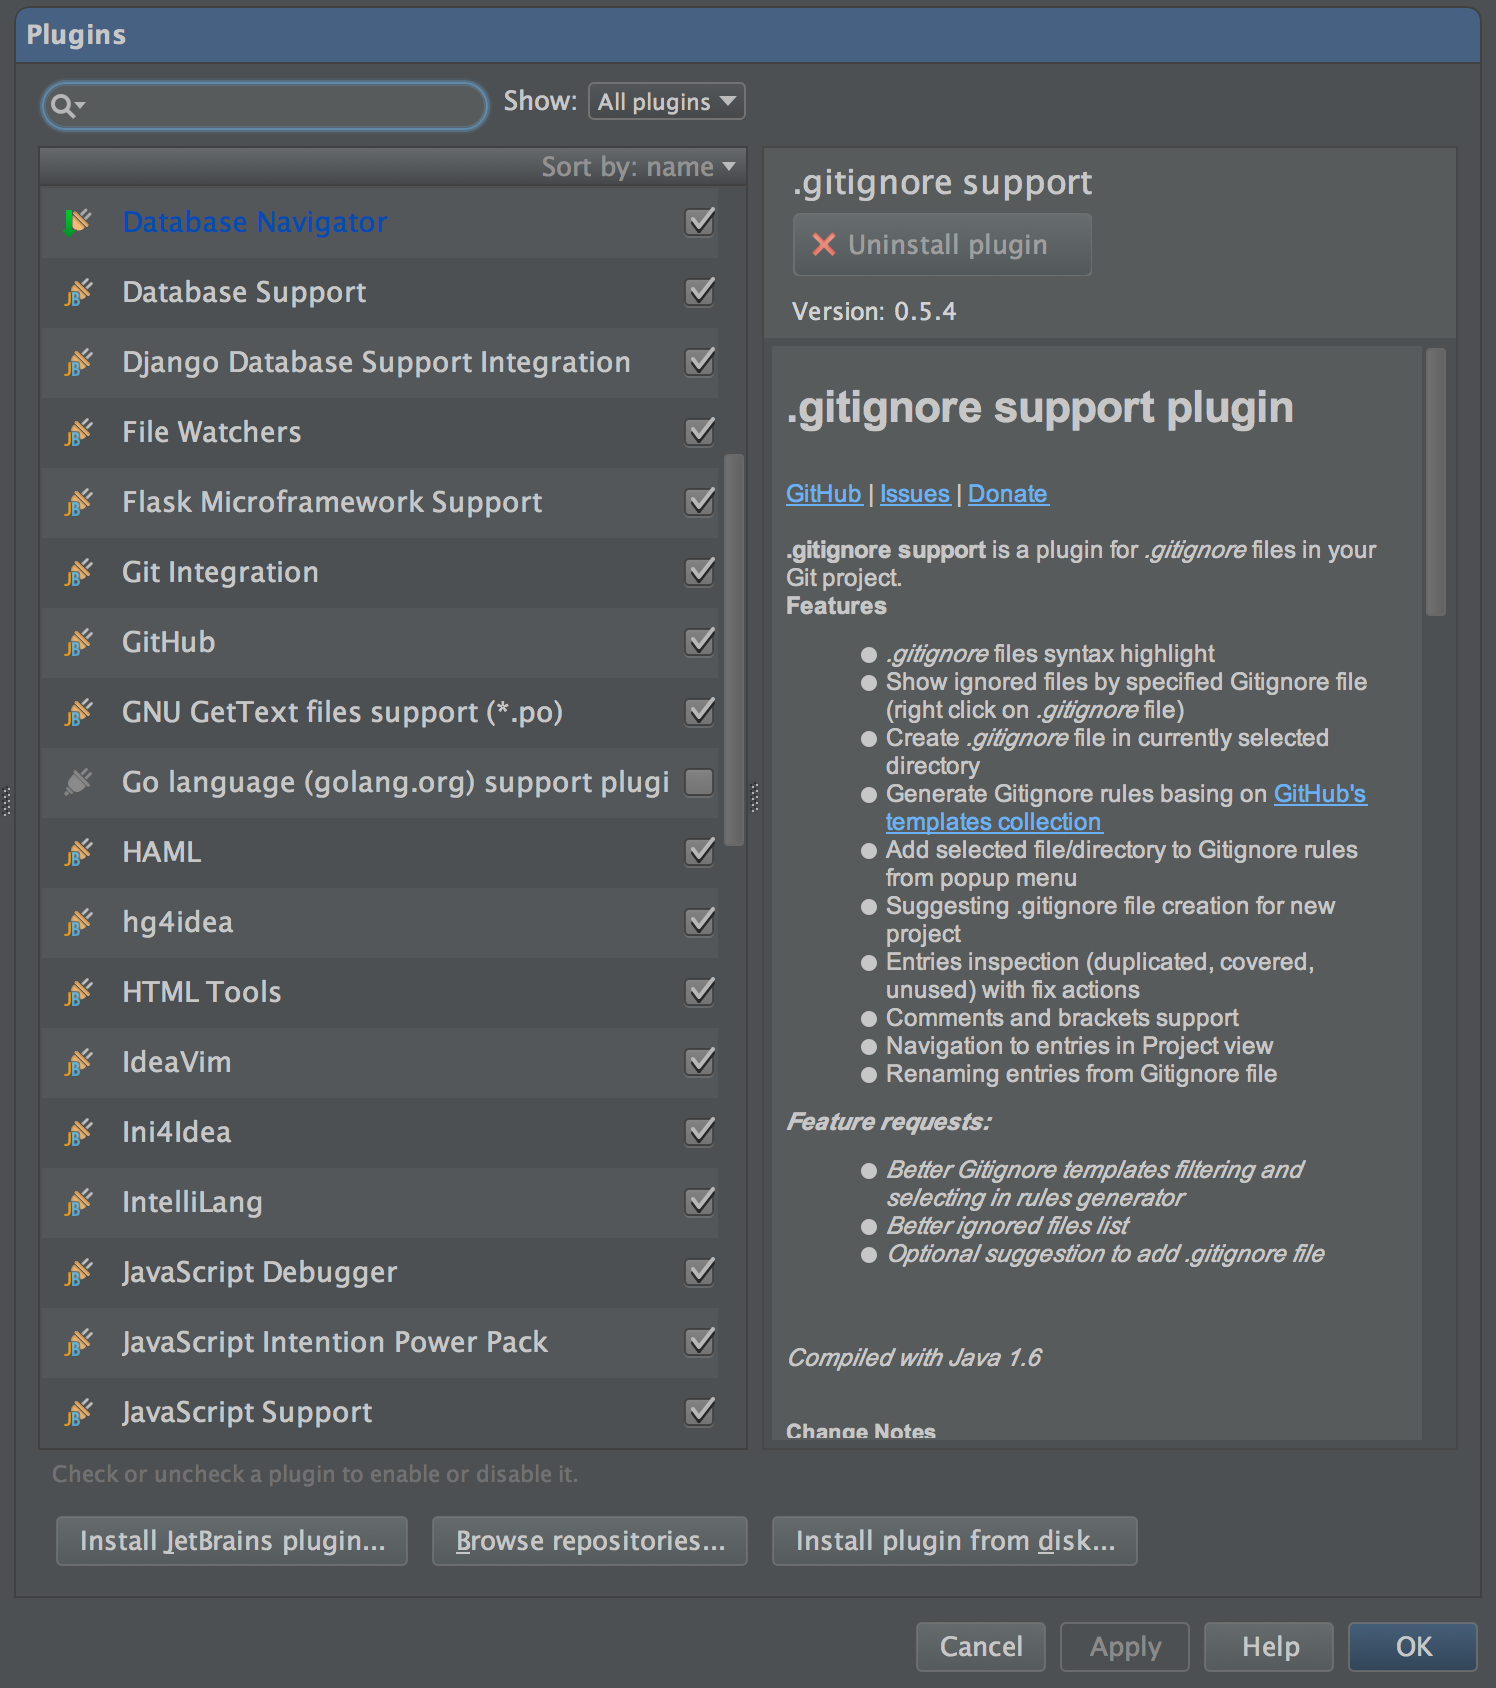Select JavaScript Intention Power Pack row
Viewport: 1496px width, 1688px height.
[x=380, y=1342]
